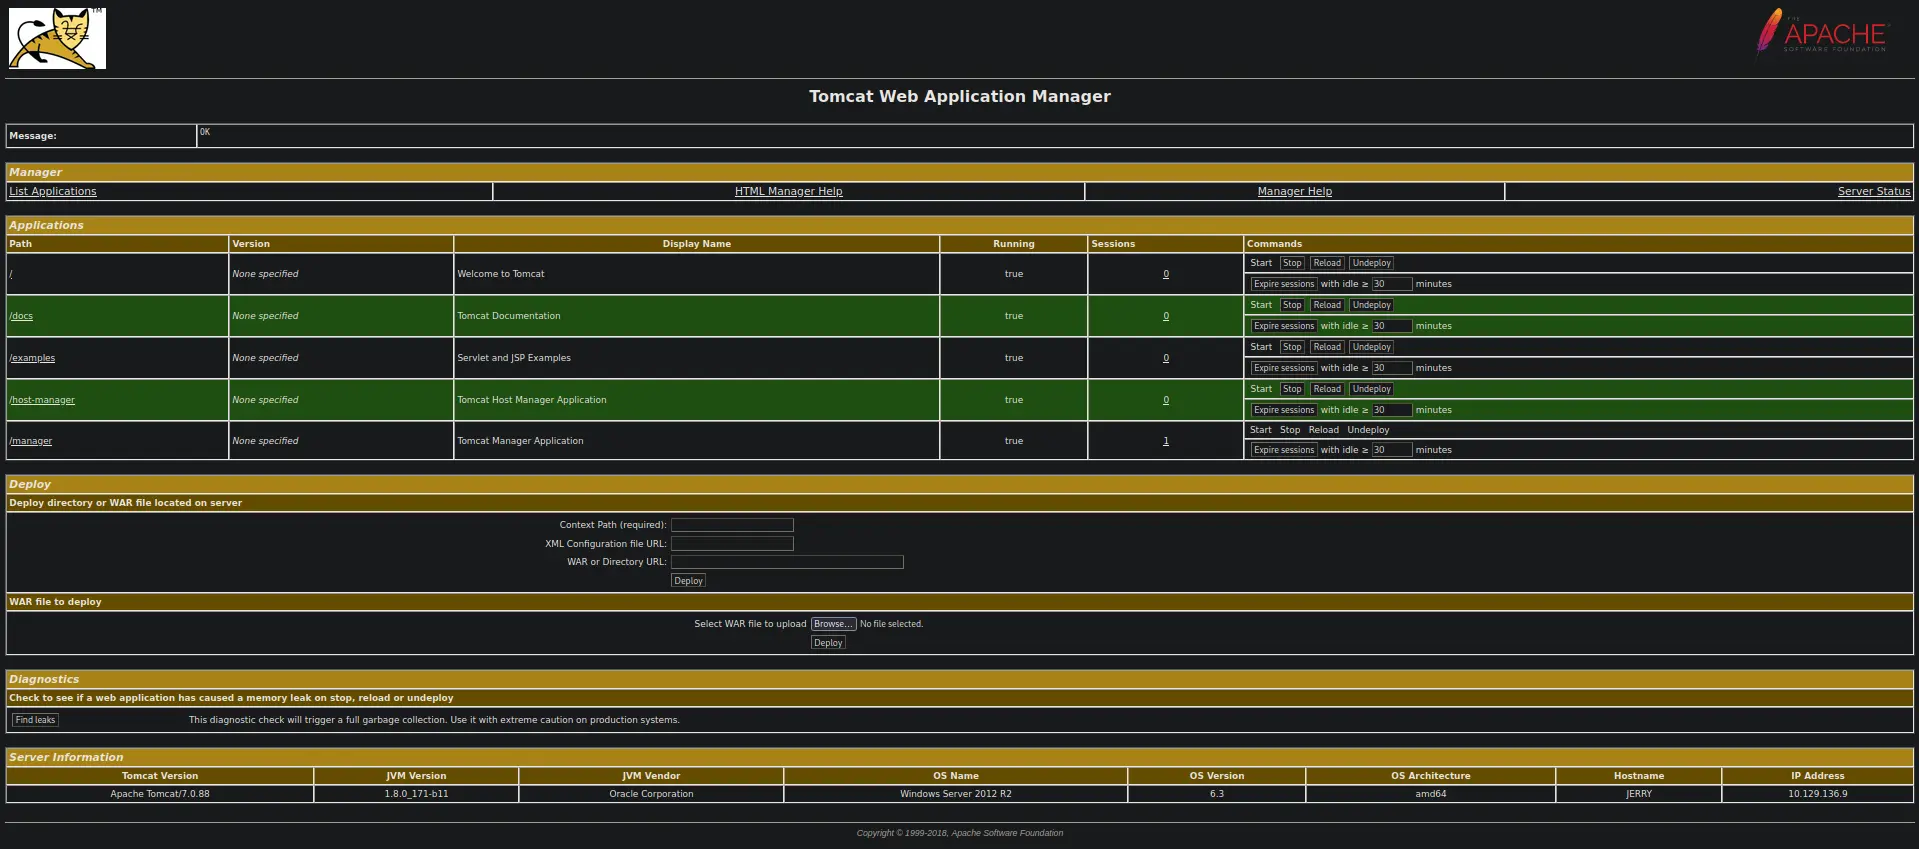Click Deploy under WAR file upload
Viewport: 1919px width, 849px height.
coord(828,643)
